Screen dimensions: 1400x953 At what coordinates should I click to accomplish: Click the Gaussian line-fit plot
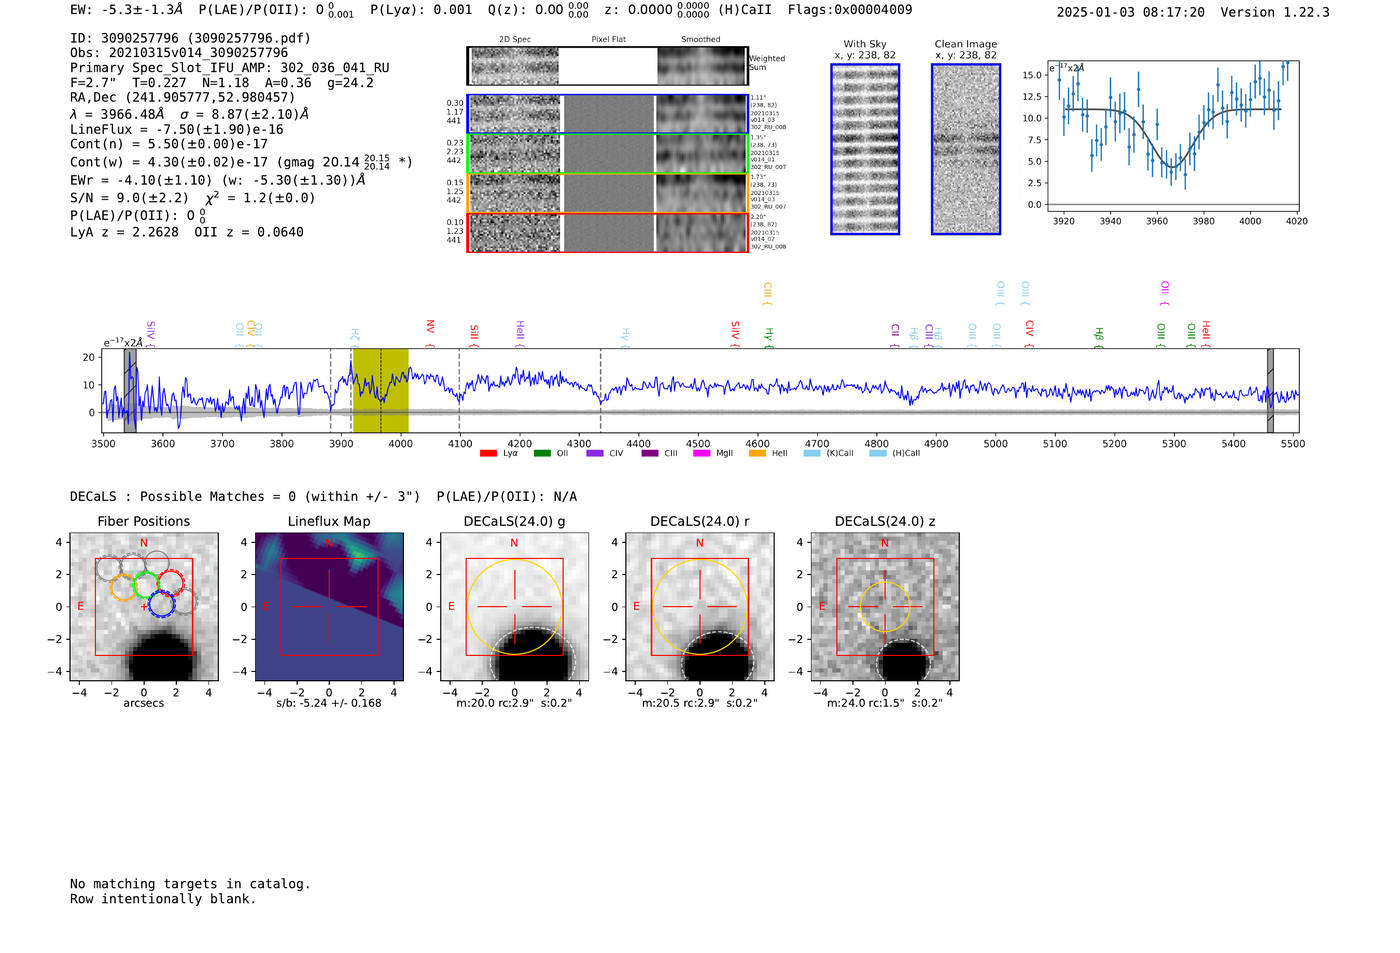coord(1172,136)
